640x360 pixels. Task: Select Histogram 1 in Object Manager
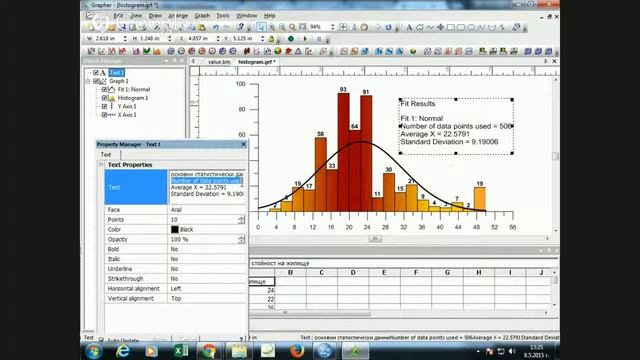133,98
